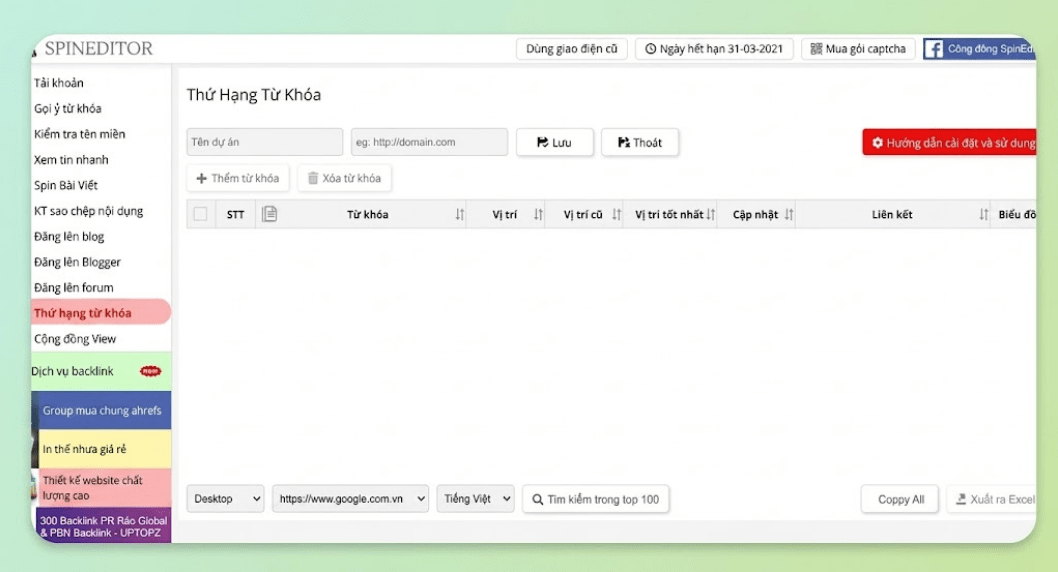This screenshot has width=1058, height=572.
Task: Open the google.com.vn search engine dropdown
Action: pyautogui.click(x=350, y=499)
